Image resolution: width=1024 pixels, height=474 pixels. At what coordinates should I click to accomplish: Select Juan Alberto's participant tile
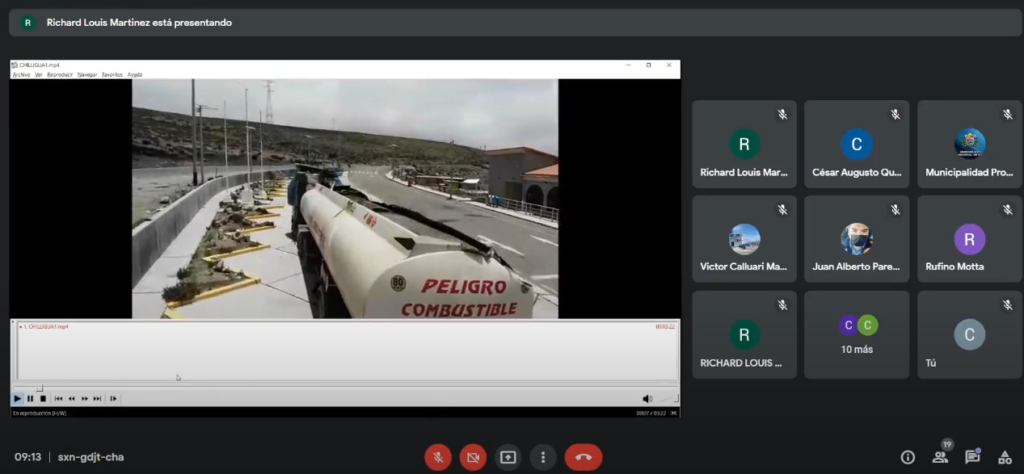pos(857,239)
